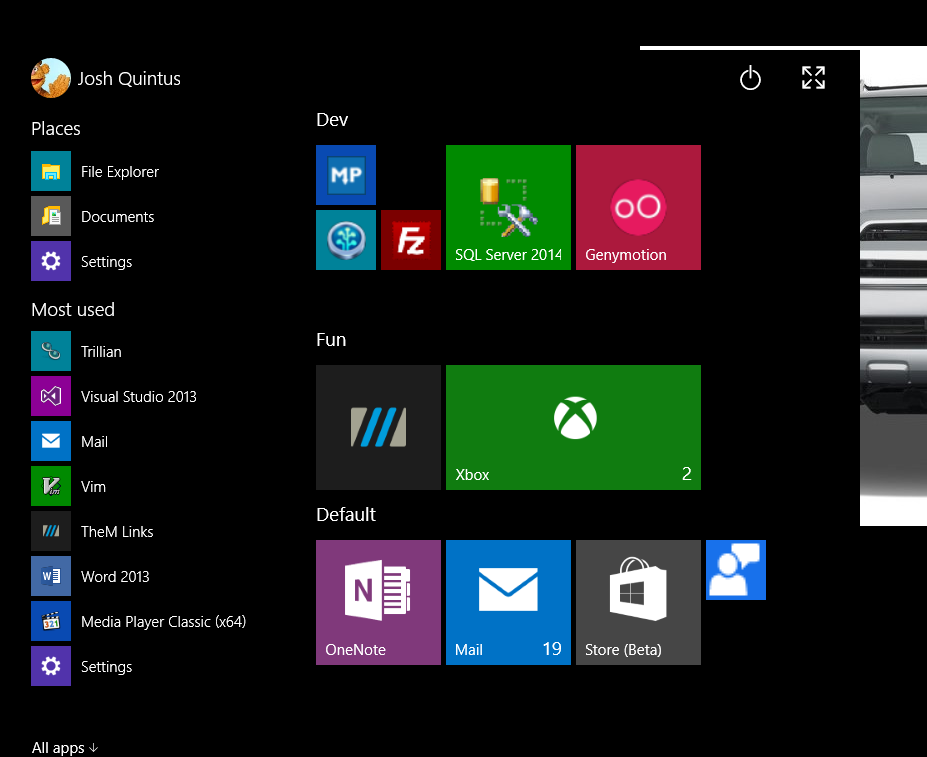Viewport: 927px width, 757px height.
Task: Open the striped TheM tile in Fun
Action: point(378,428)
